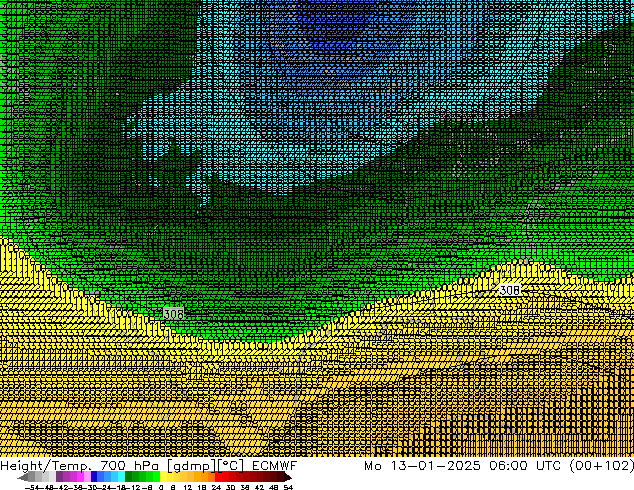Click the dark maroon arrow end of the scale
The image size is (634, 490).
[x=288, y=477]
